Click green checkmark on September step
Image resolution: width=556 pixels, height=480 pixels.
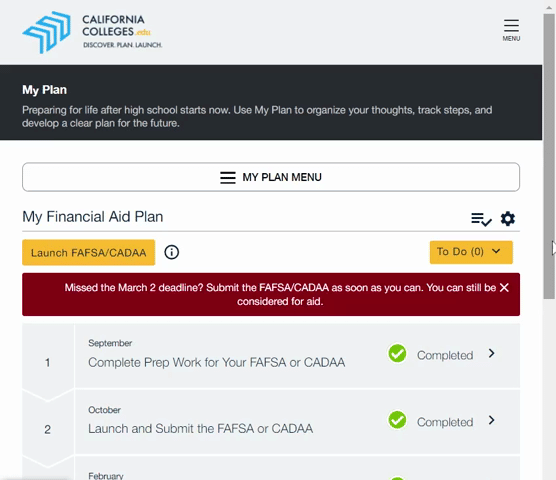click(x=397, y=353)
